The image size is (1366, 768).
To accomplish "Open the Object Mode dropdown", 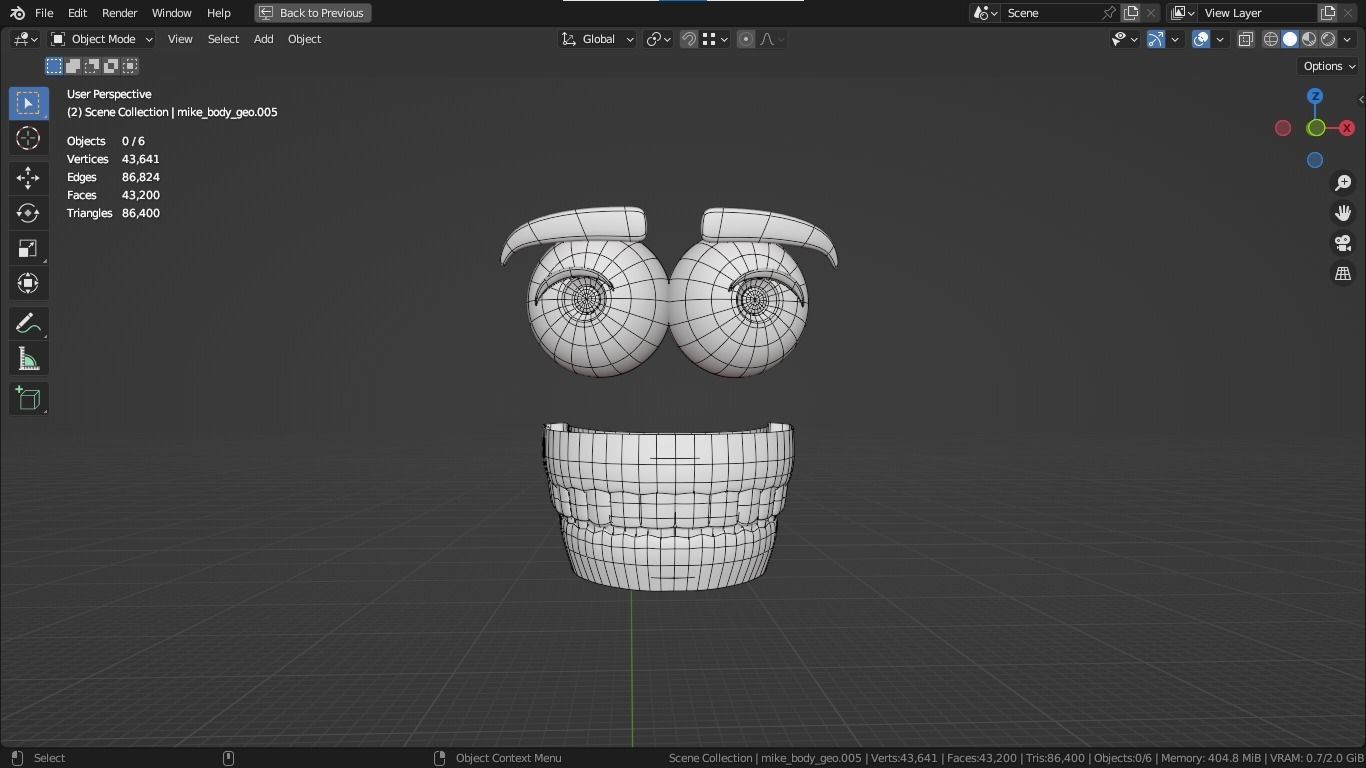I will coord(101,39).
